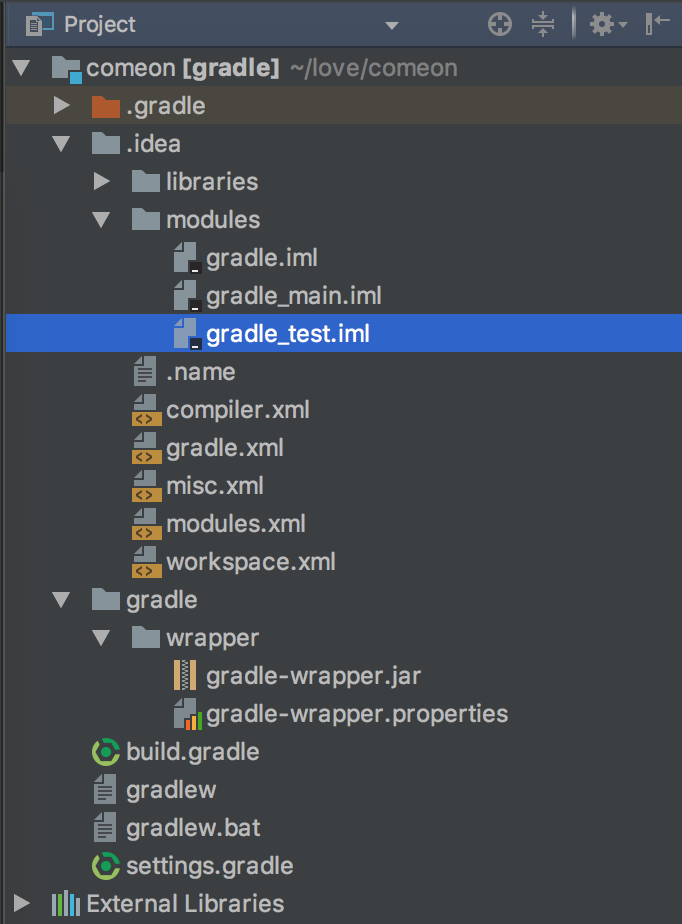Expand the libraries folder
This screenshot has height=924, width=682.
tap(101, 182)
